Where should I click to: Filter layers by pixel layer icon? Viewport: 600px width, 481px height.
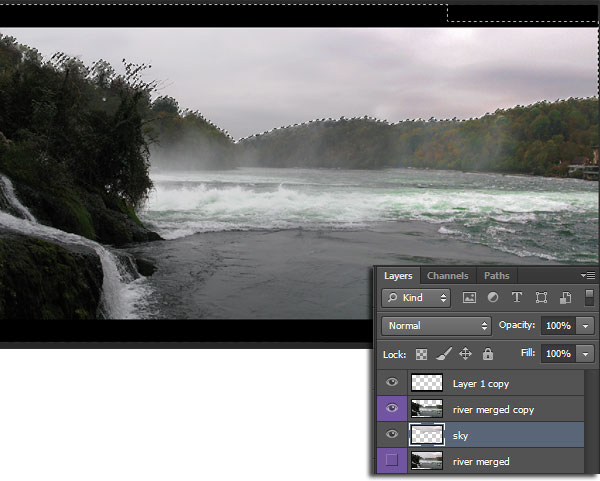pyautogui.click(x=469, y=298)
